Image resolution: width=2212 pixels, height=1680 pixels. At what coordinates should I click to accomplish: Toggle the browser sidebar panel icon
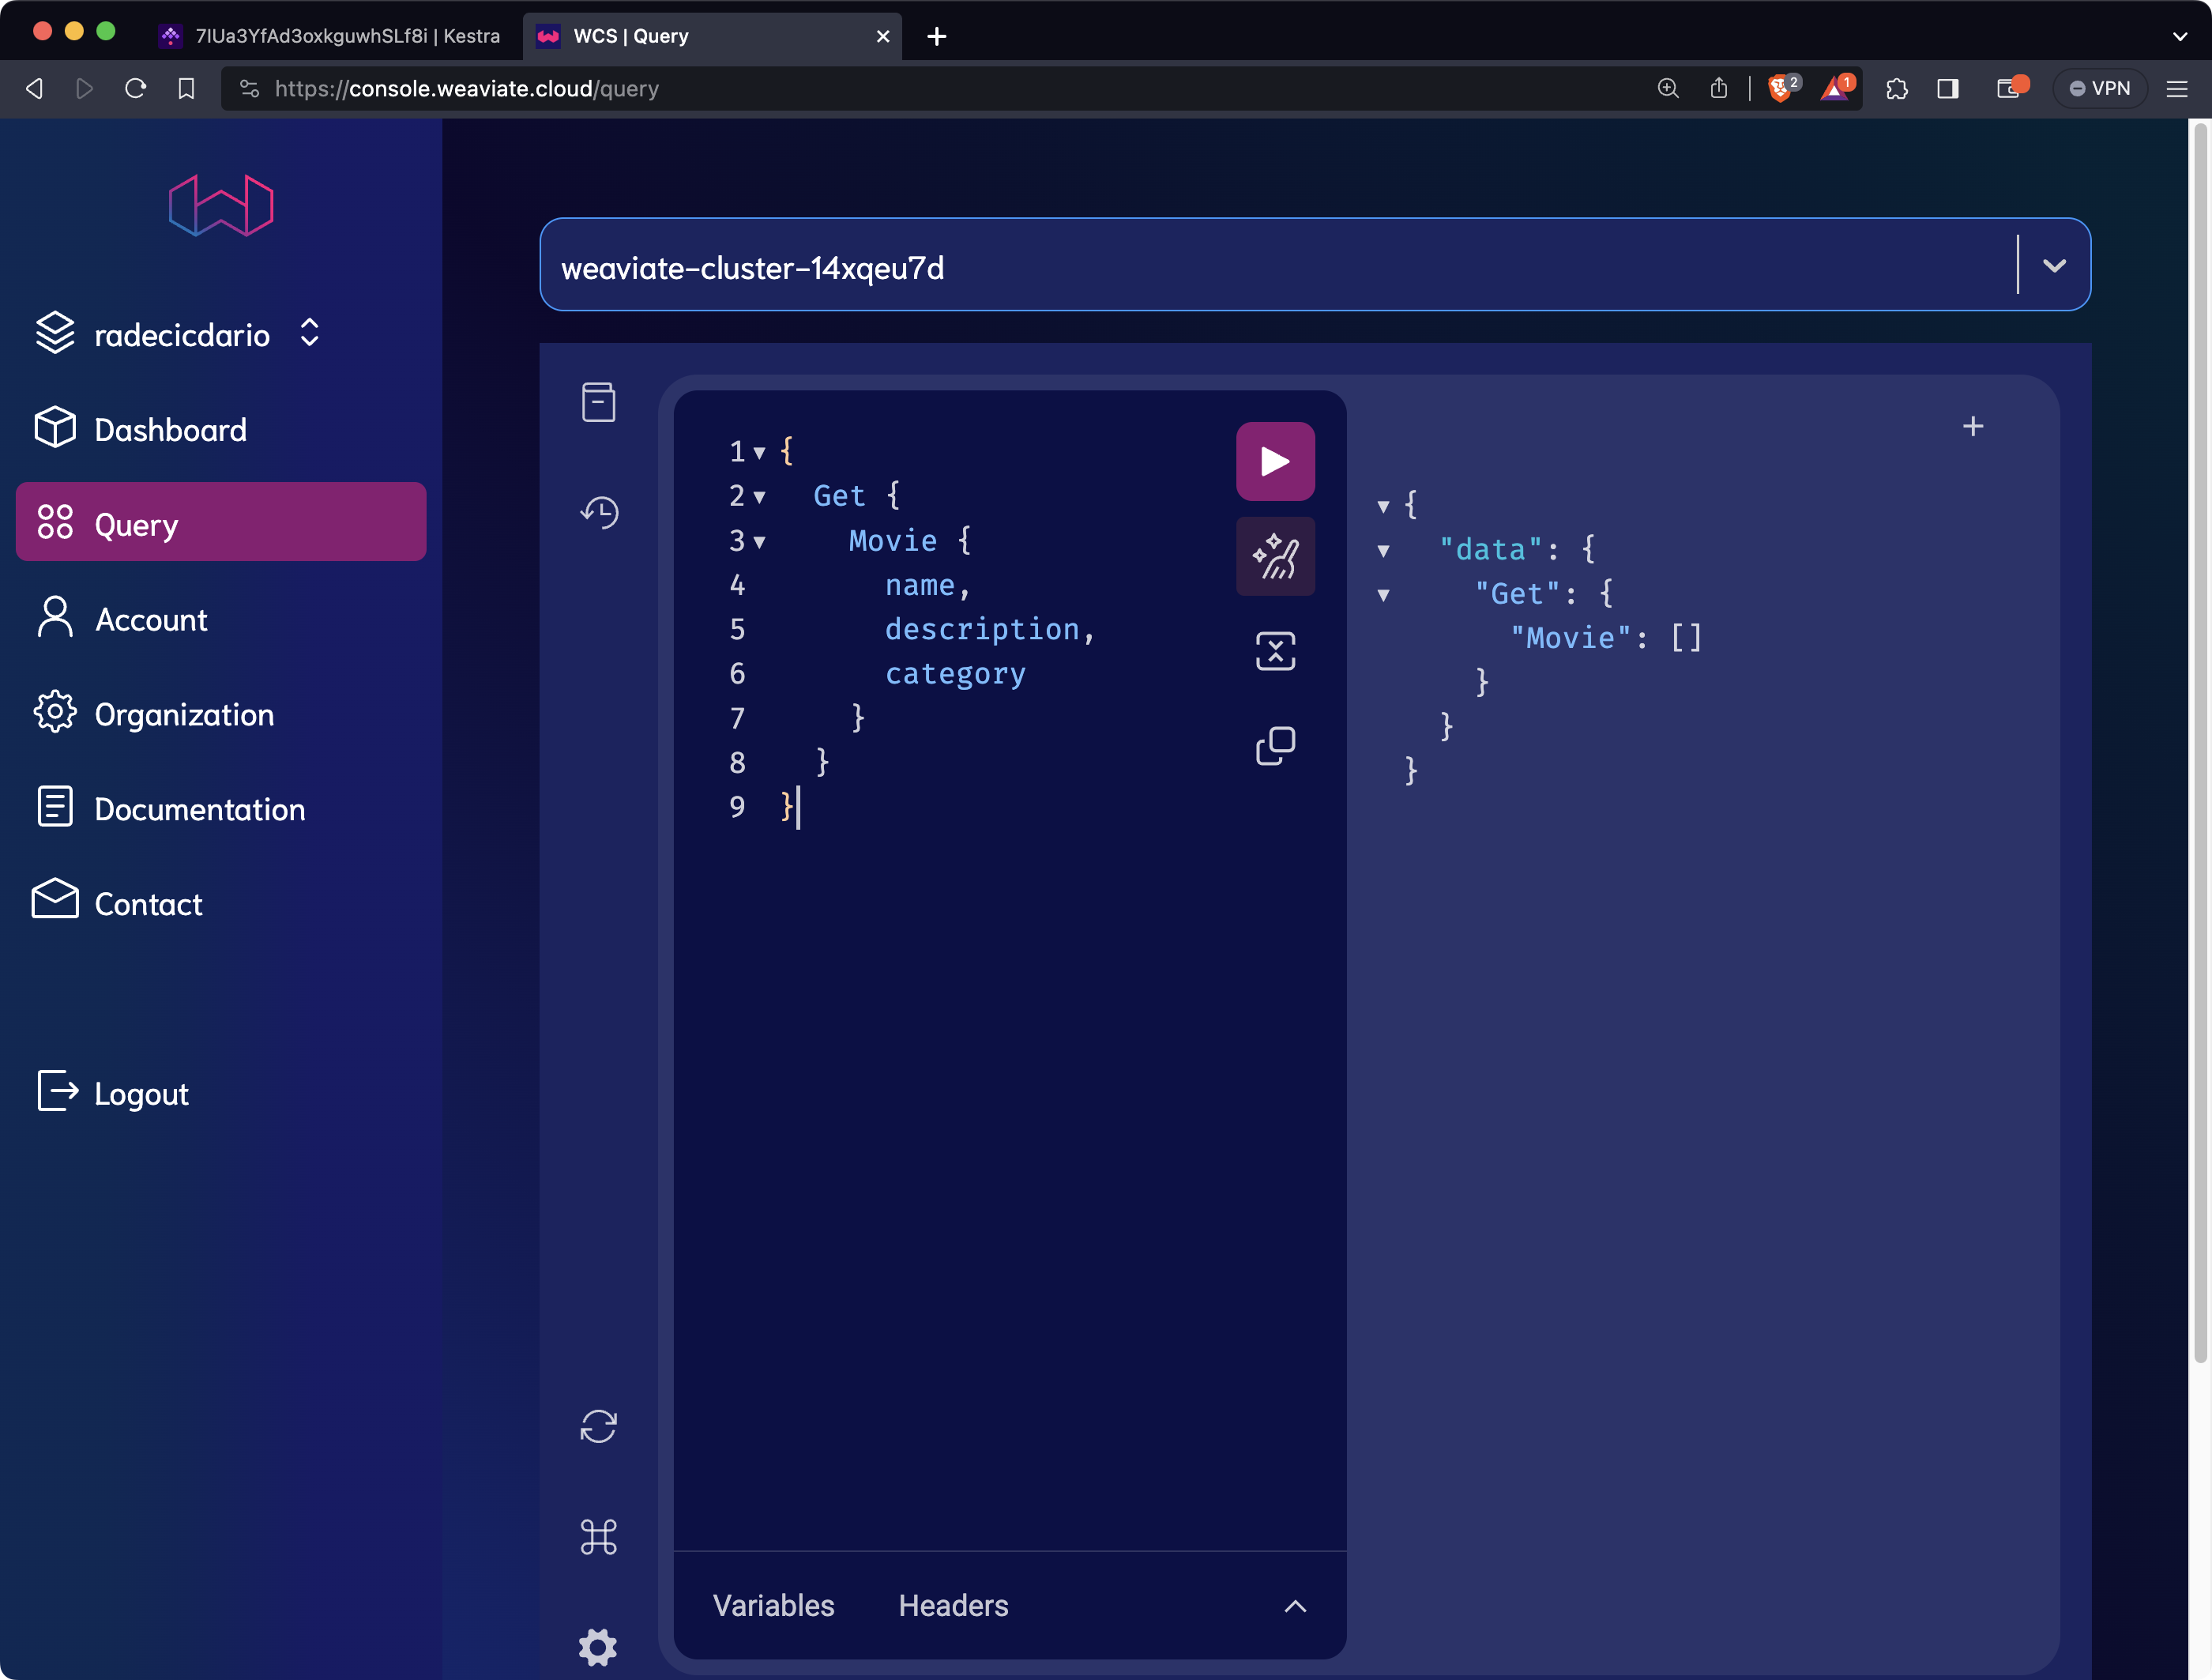[x=1948, y=88]
